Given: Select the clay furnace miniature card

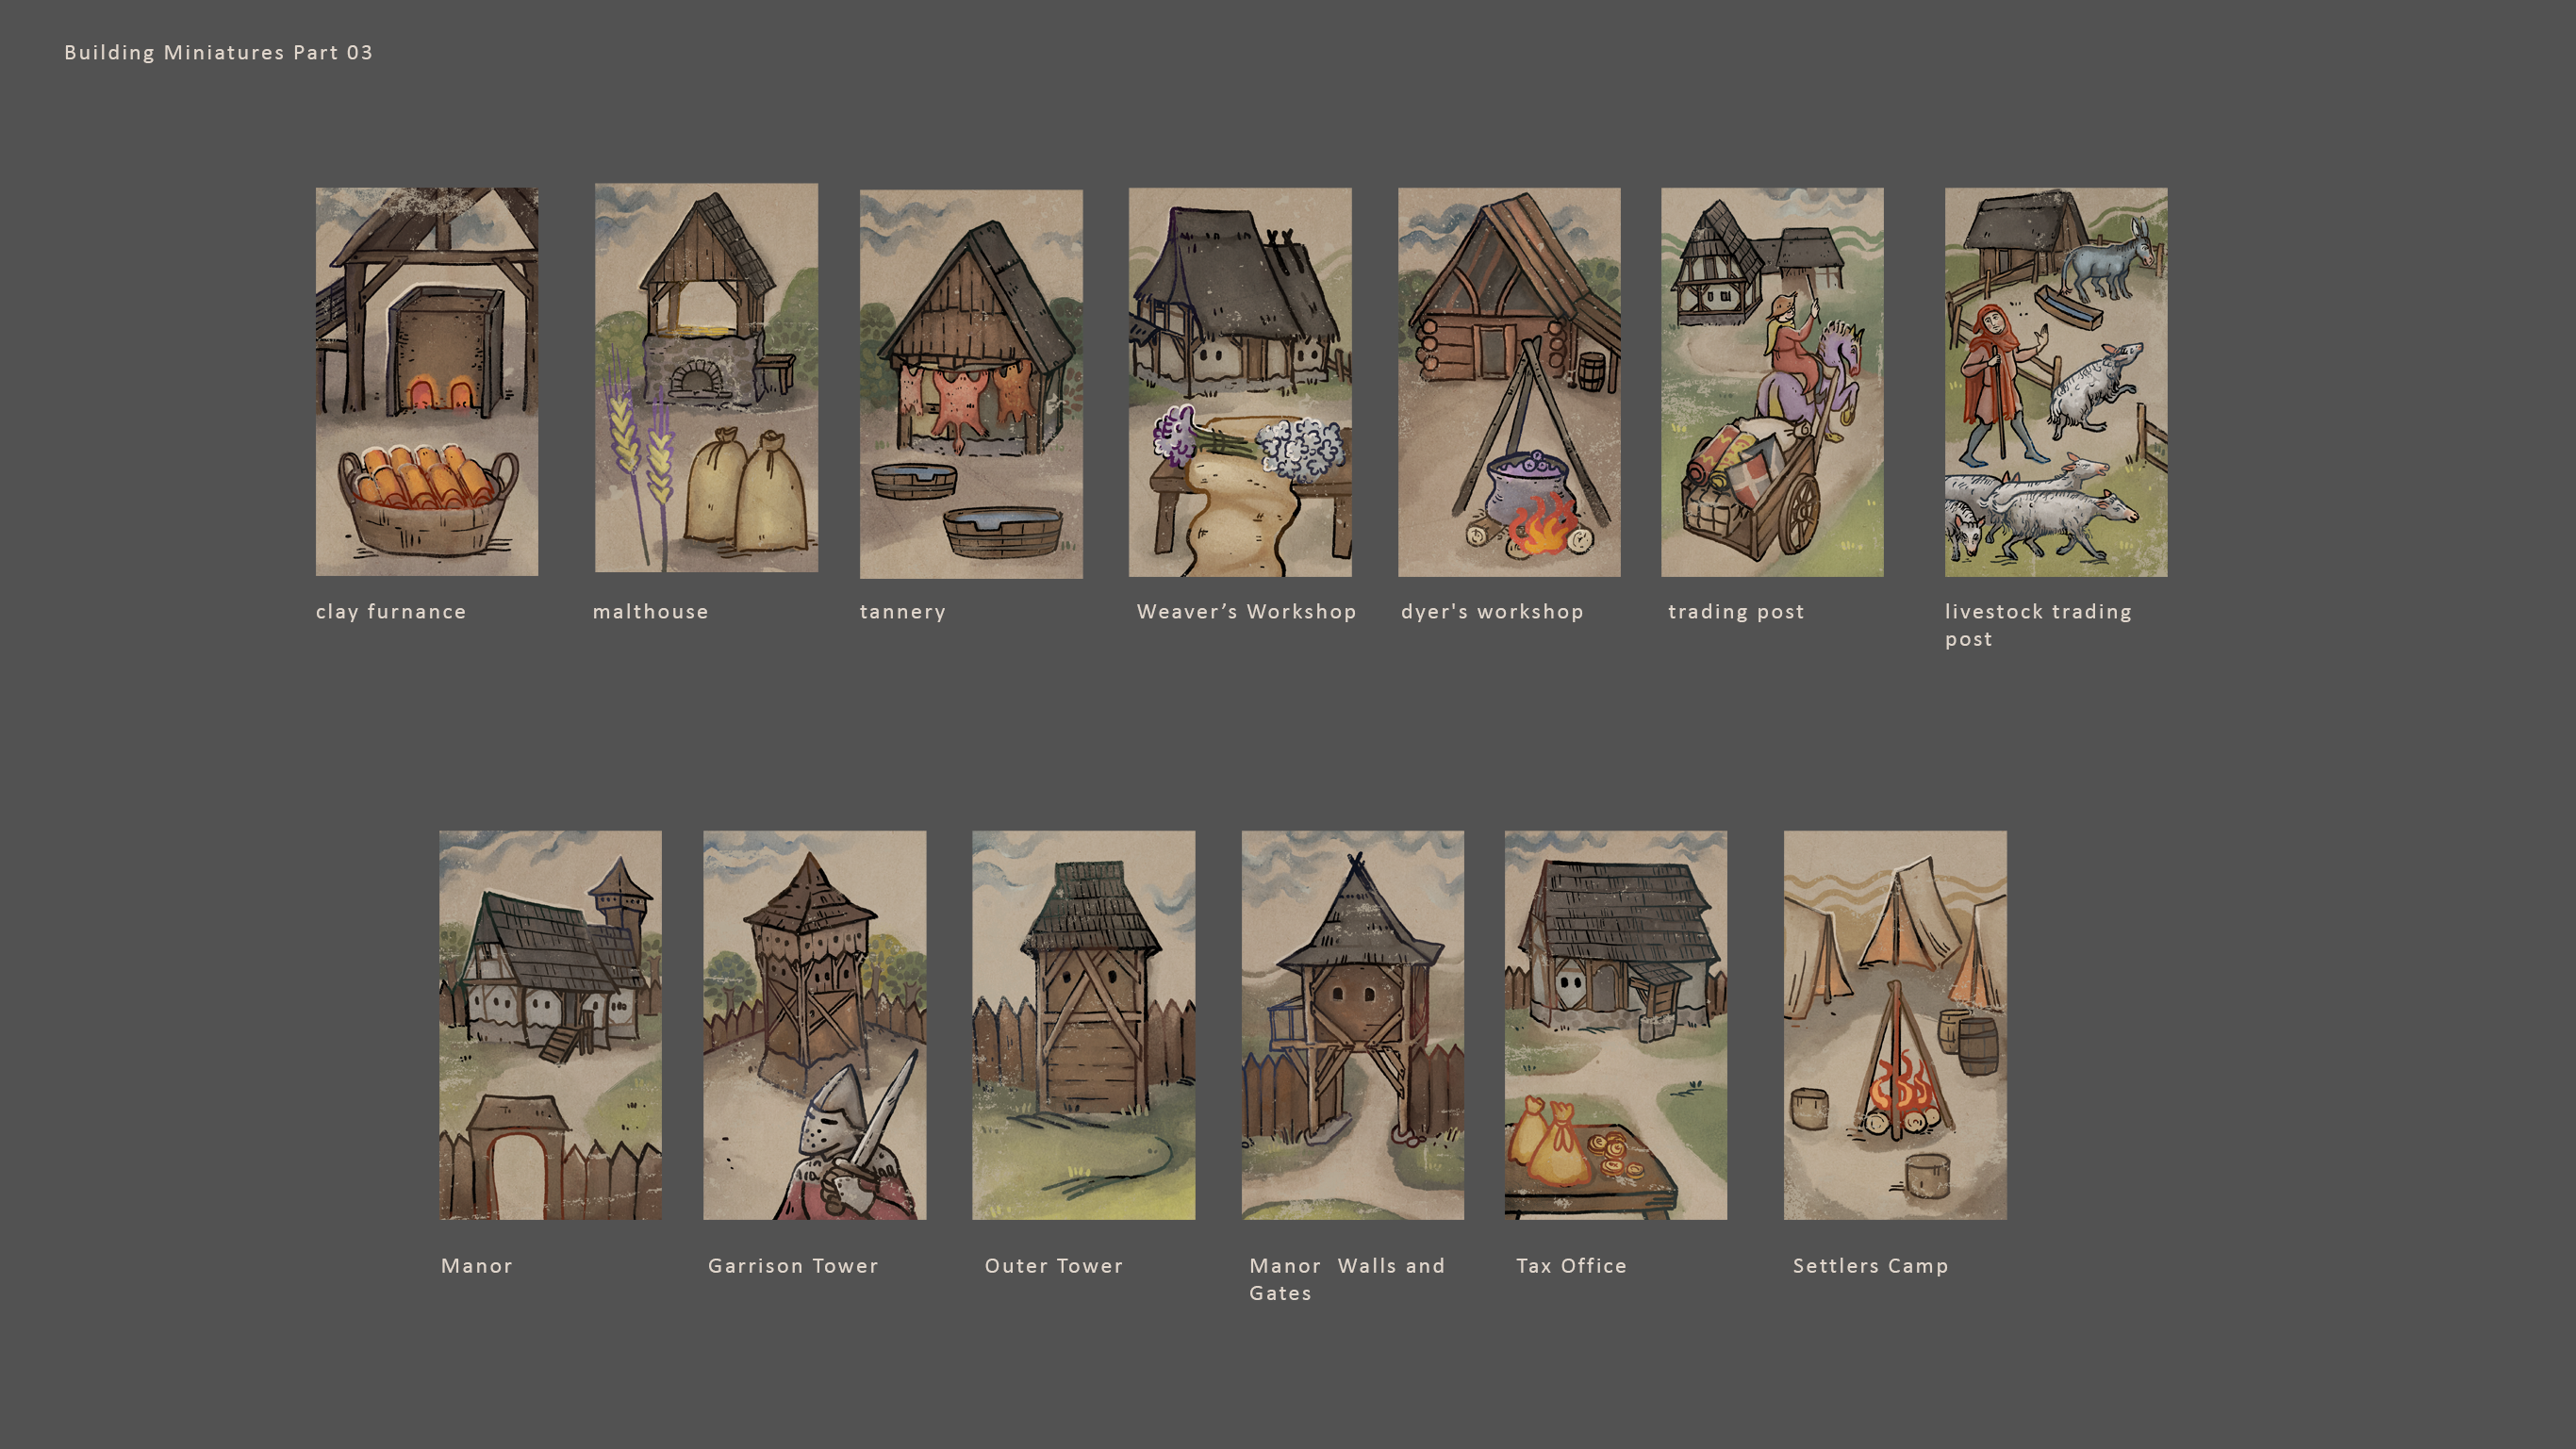Looking at the screenshot, I should (x=427, y=381).
